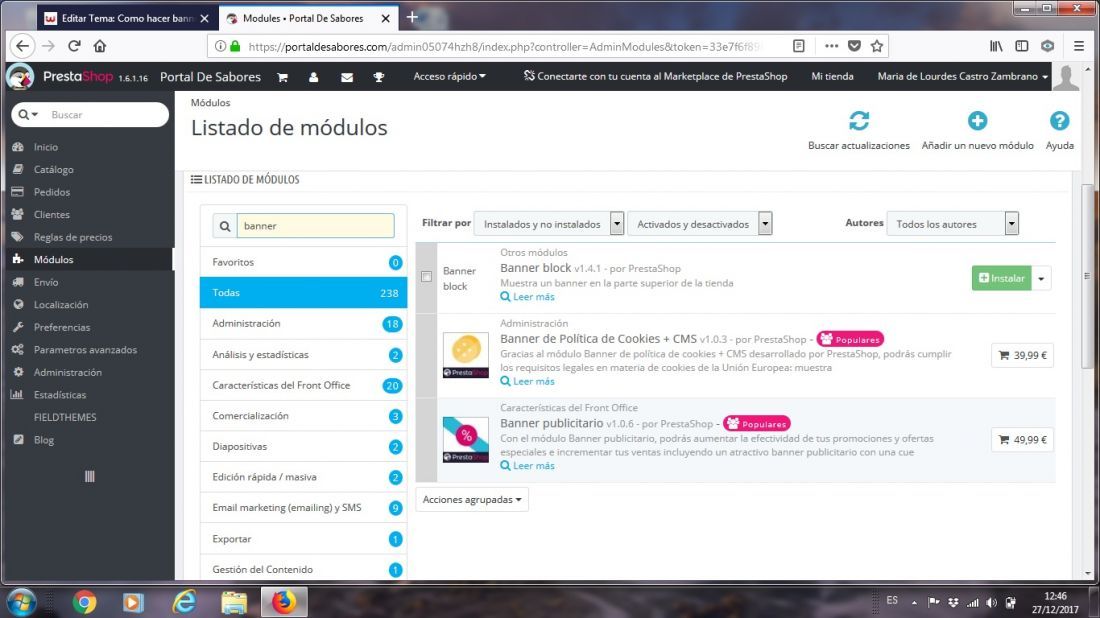This screenshot has height=618, width=1100.
Task: Click the Banner de Política de Cookies thumbnail
Action: tap(466, 356)
